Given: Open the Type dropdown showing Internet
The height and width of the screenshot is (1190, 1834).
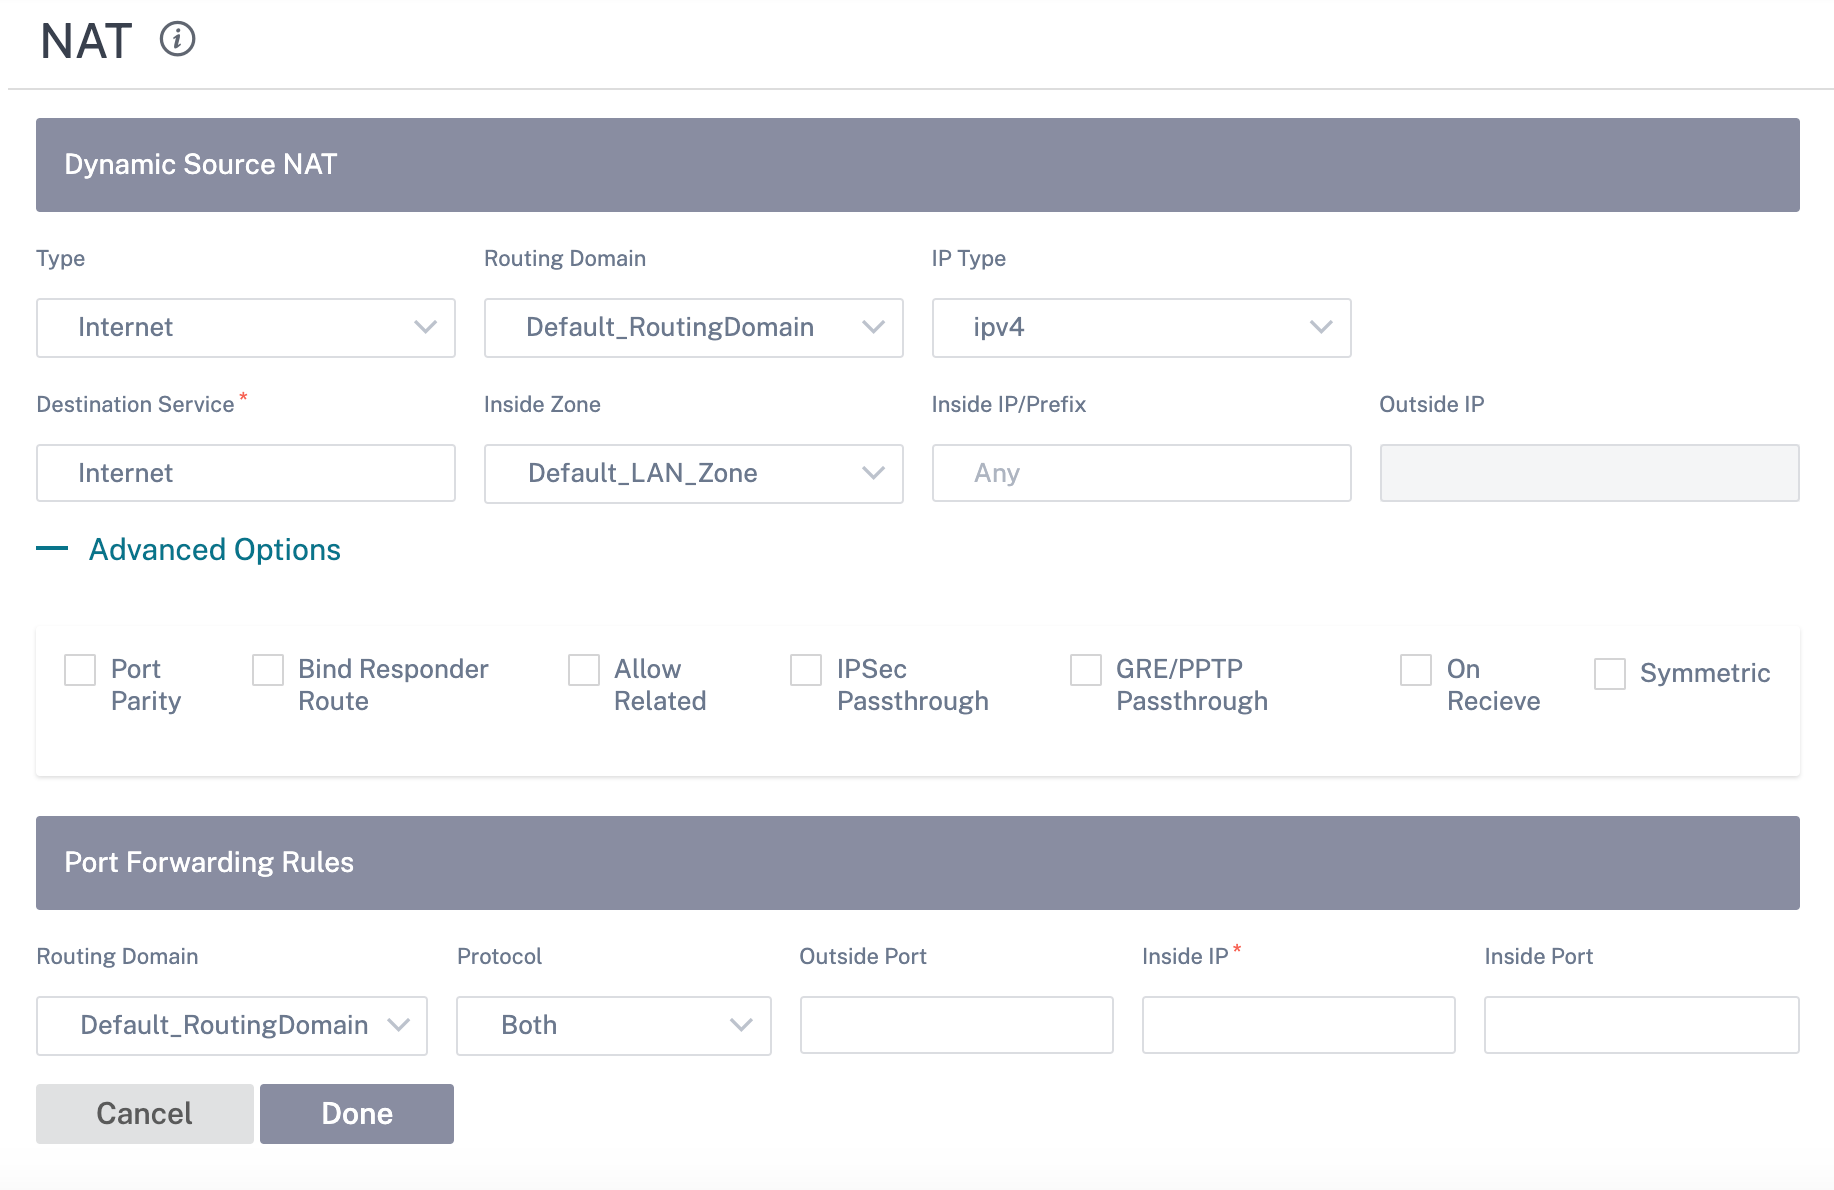Looking at the screenshot, I should [x=246, y=328].
